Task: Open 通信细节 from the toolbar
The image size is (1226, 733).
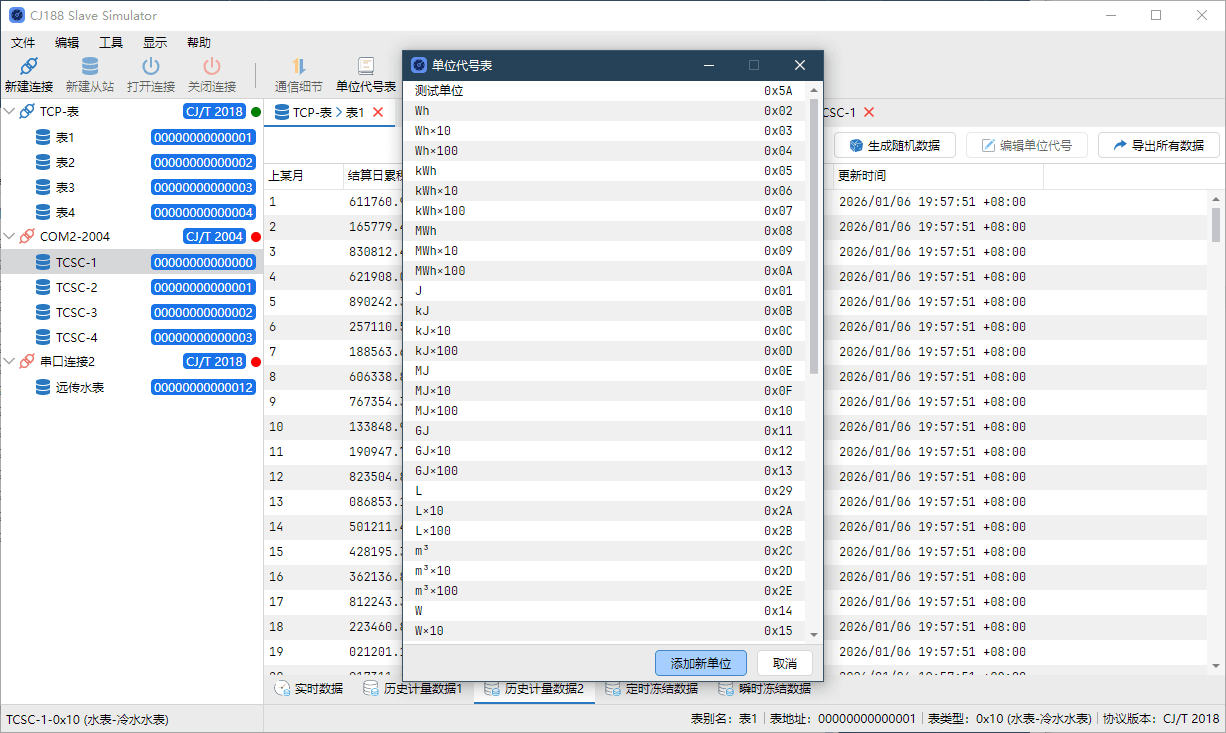Action: 298,67
